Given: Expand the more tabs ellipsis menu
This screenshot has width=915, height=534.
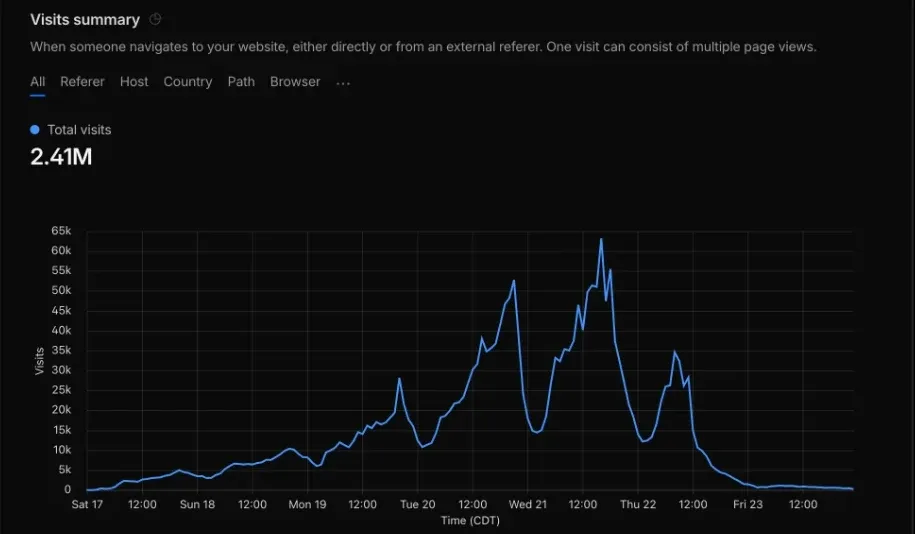Looking at the screenshot, I should tap(343, 83).
